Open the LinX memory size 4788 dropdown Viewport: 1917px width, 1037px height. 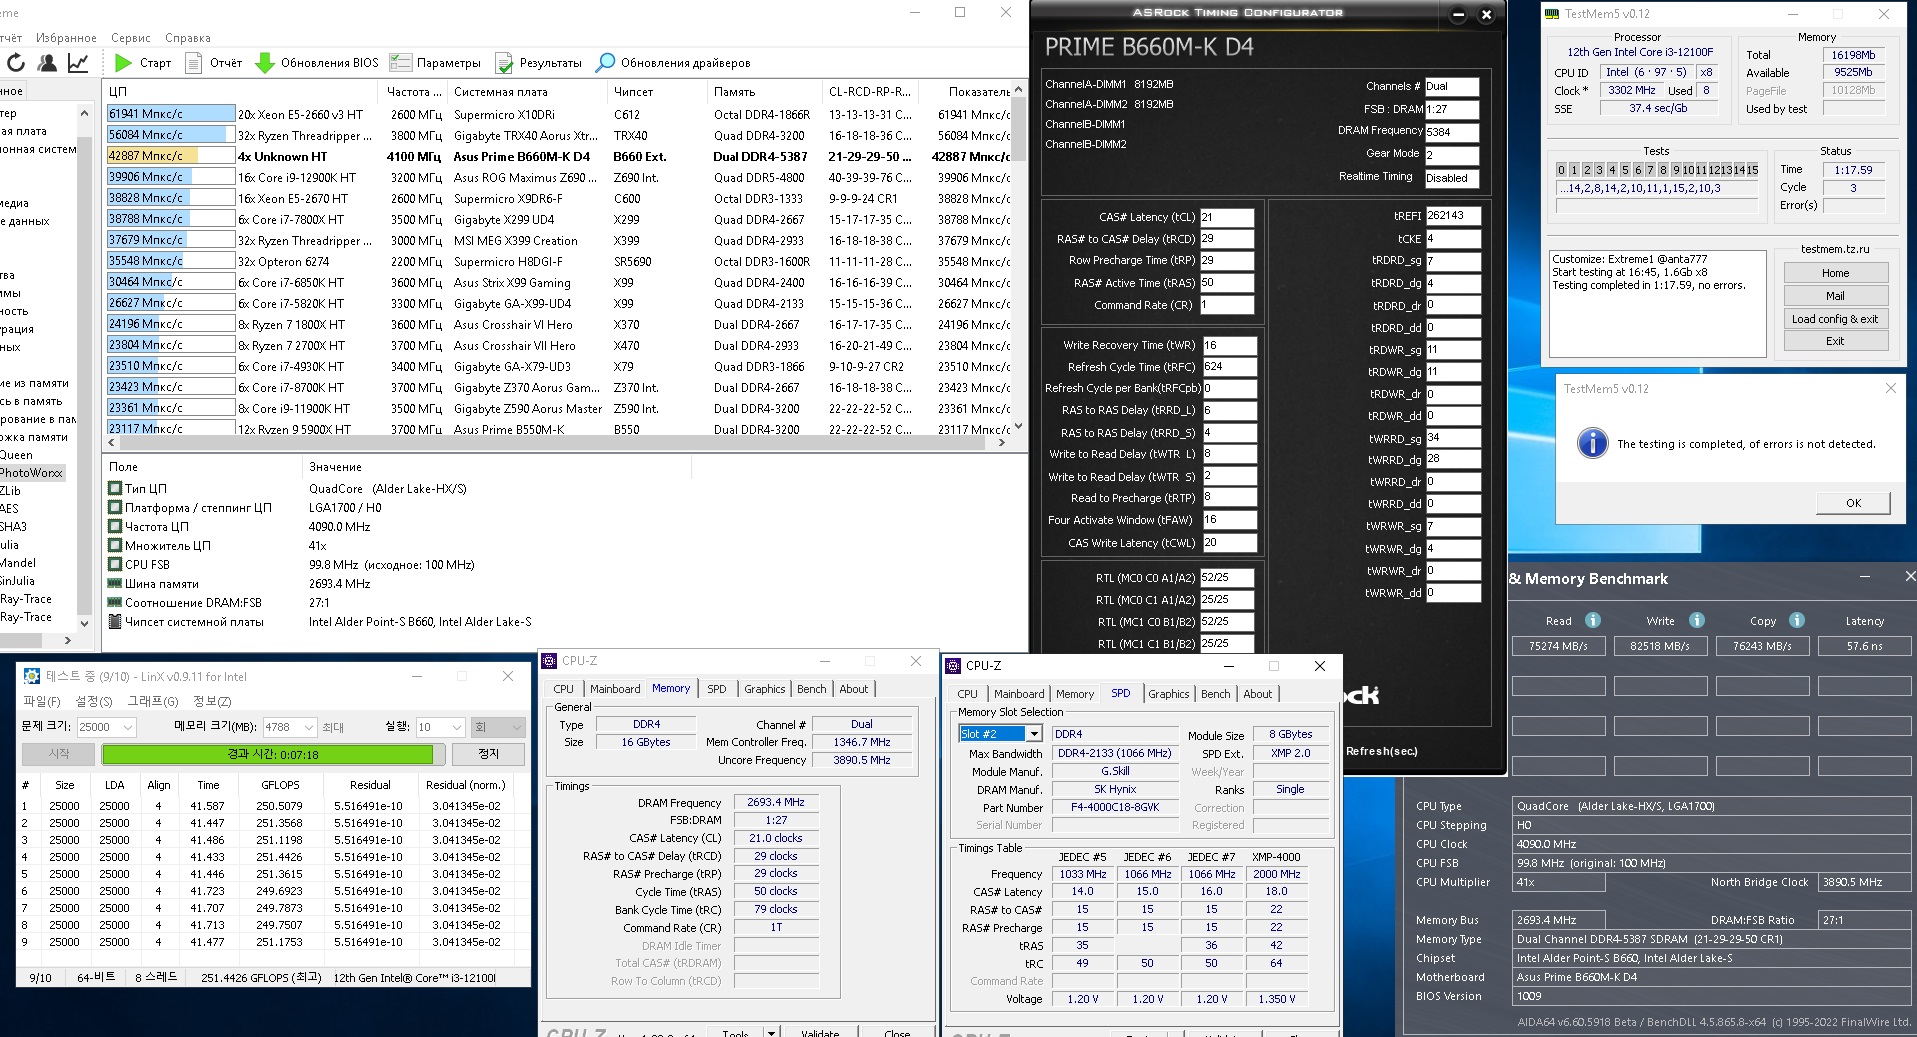click(309, 727)
